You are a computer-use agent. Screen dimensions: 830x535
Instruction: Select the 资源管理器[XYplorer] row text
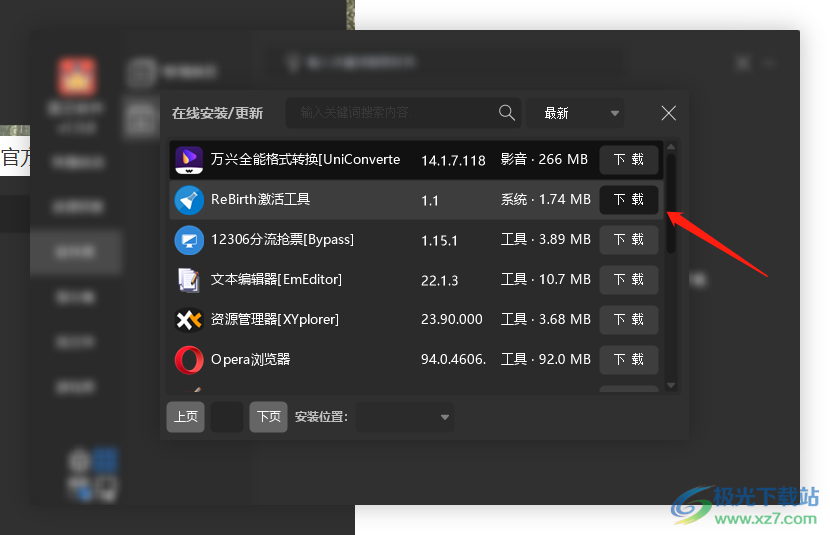click(x=275, y=320)
